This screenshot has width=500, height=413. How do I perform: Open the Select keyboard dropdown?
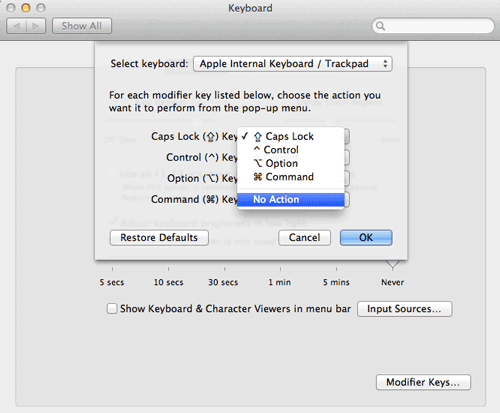[x=293, y=64]
